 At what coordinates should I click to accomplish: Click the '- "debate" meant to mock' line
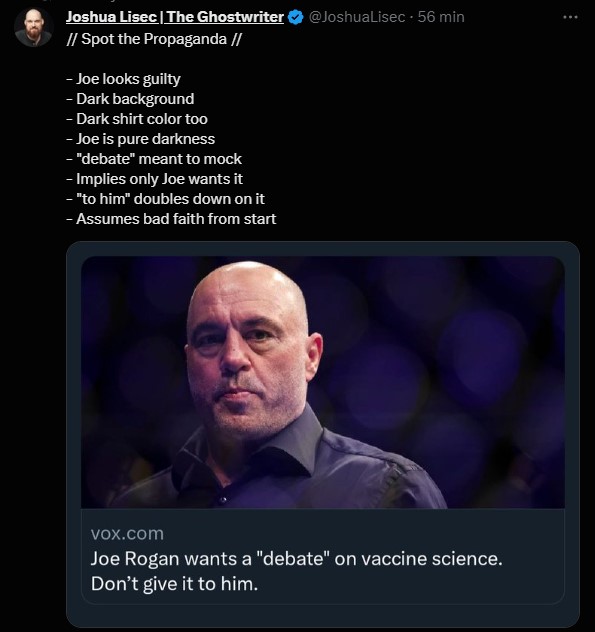(154, 159)
